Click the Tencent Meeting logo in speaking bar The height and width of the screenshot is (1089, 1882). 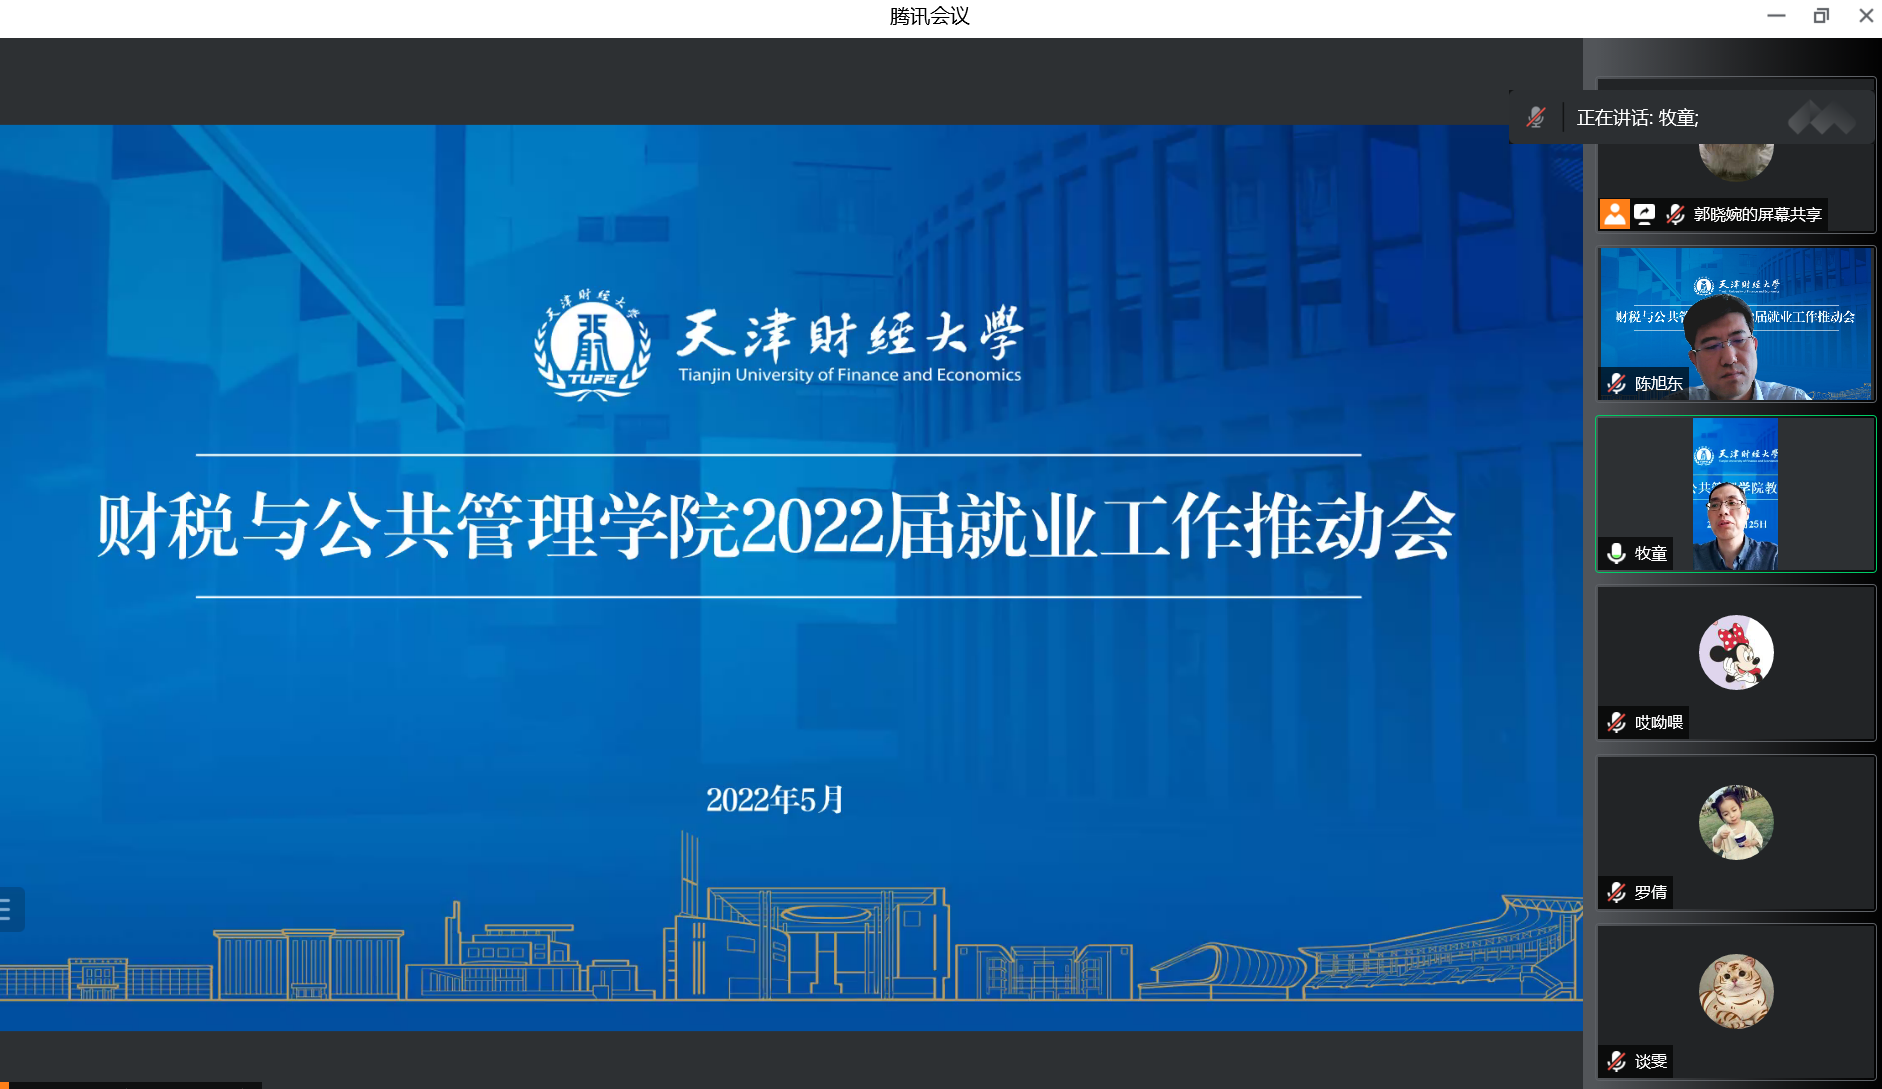[1821, 118]
